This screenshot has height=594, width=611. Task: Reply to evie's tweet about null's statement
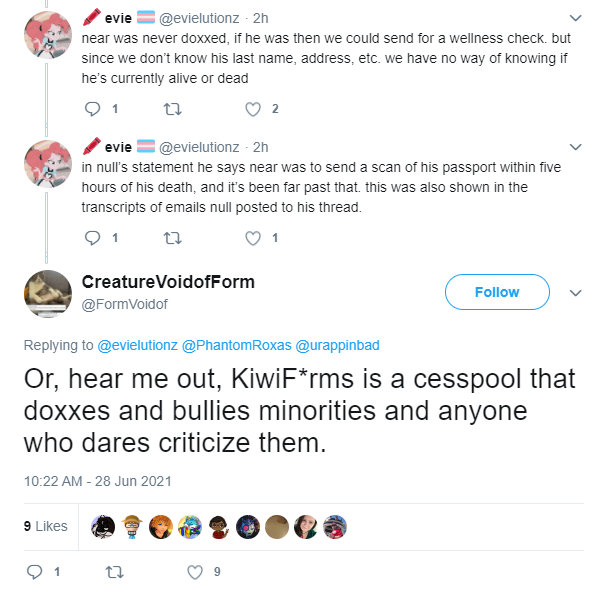pyautogui.click(x=92, y=238)
